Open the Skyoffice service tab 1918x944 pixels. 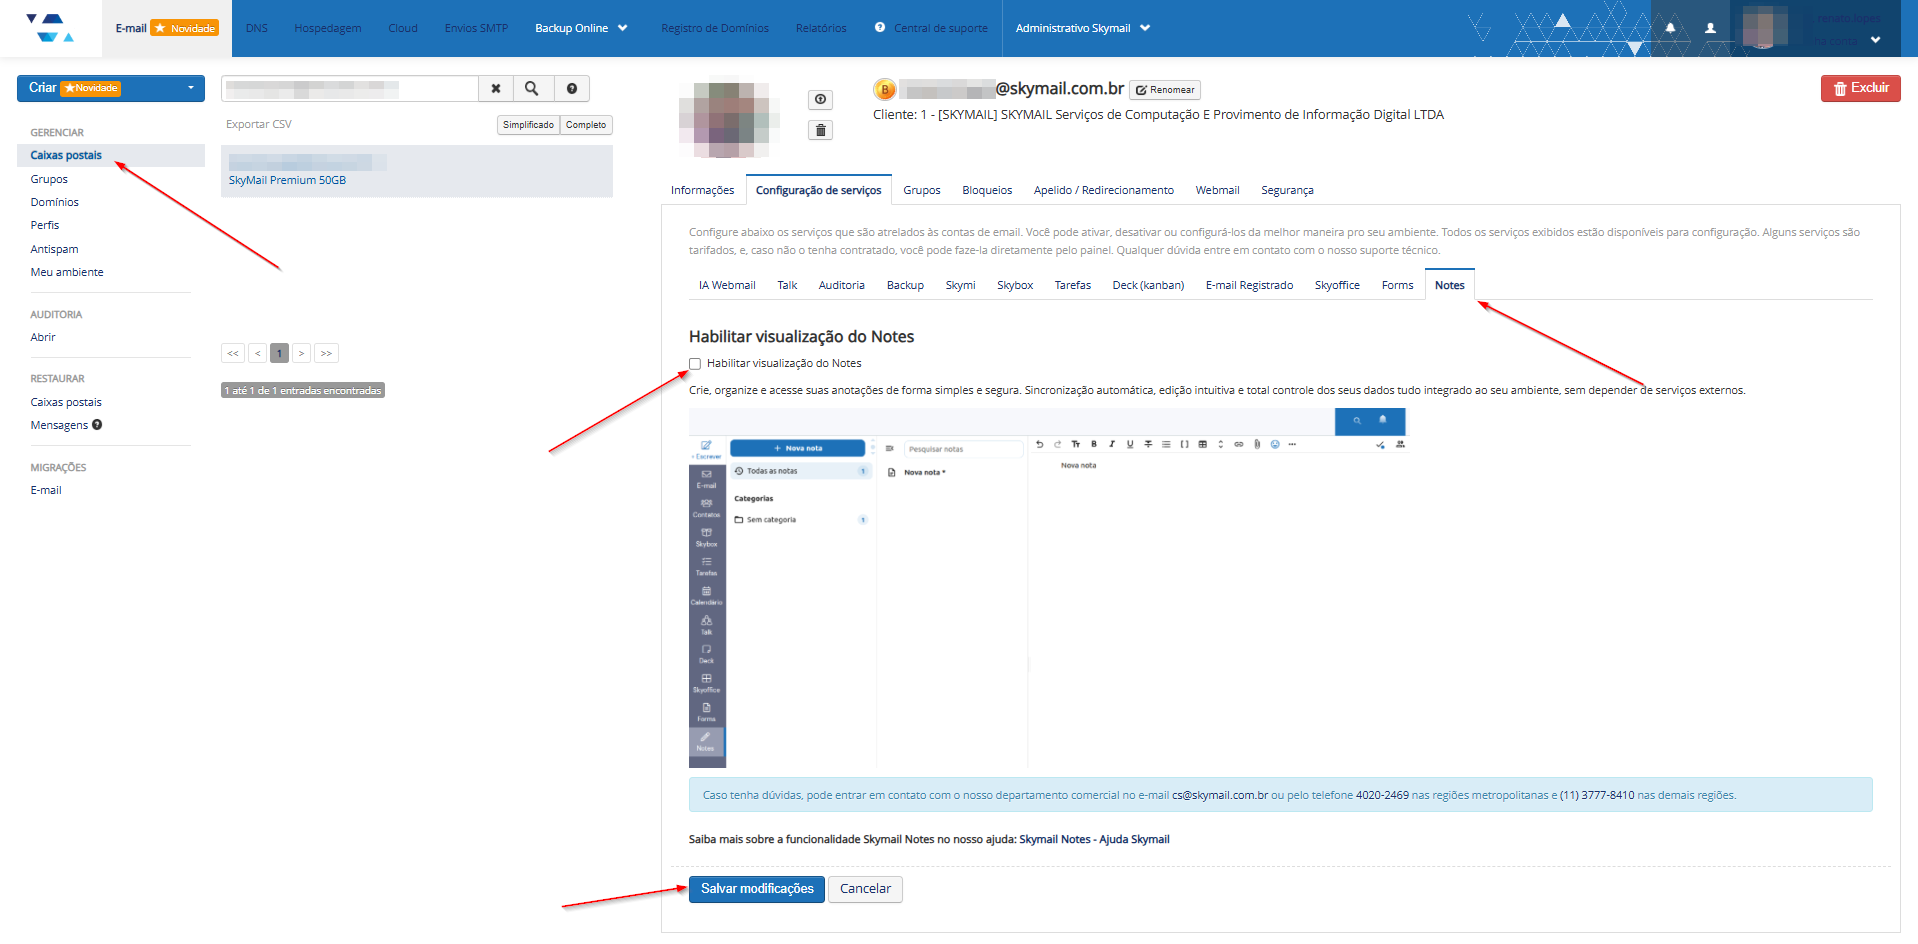(x=1337, y=285)
